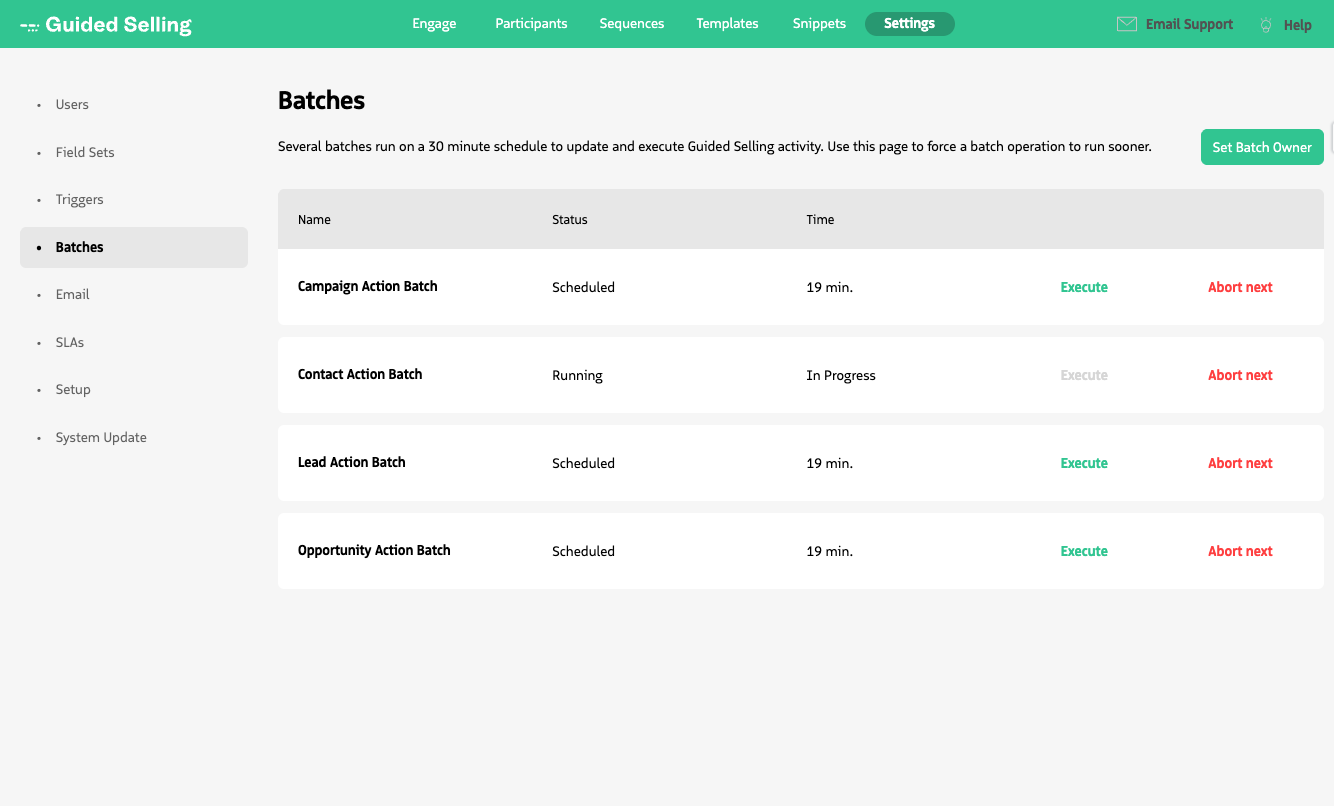This screenshot has width=1334, height=806.
Task: Switch to the Templates section
Action: pyautogui.click(x=727, y=23)
